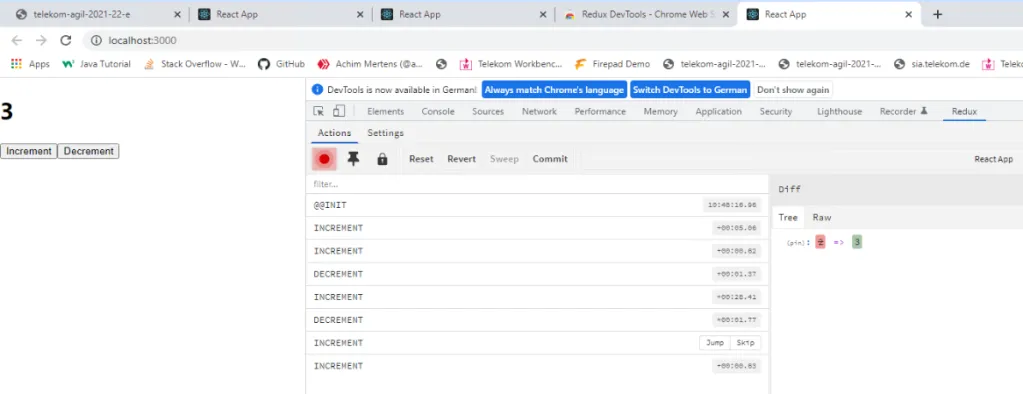The width and height of the screenshot is (1023, 394).
Task: Open the Elements panel in DevTools
Action: pyautogui.click(x=386, y=112)
